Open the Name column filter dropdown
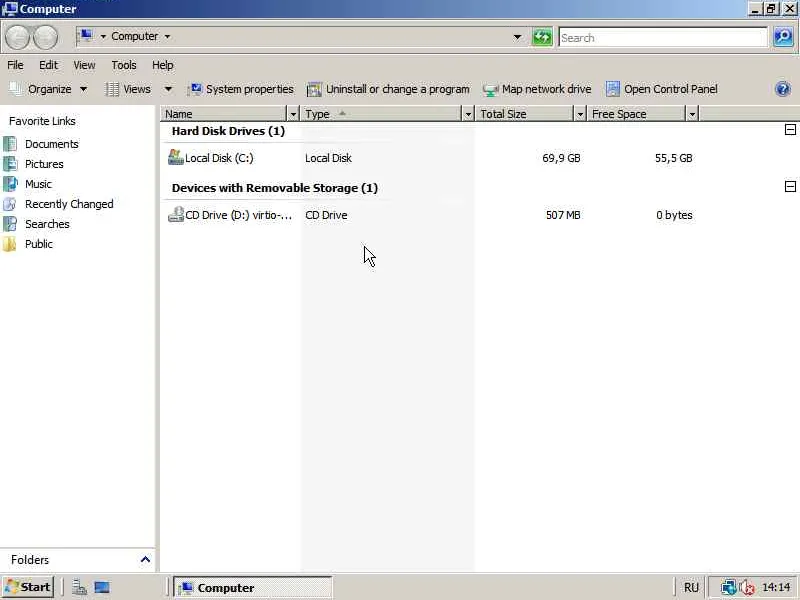Screen dimensions: 800x600 coord(293,114)
